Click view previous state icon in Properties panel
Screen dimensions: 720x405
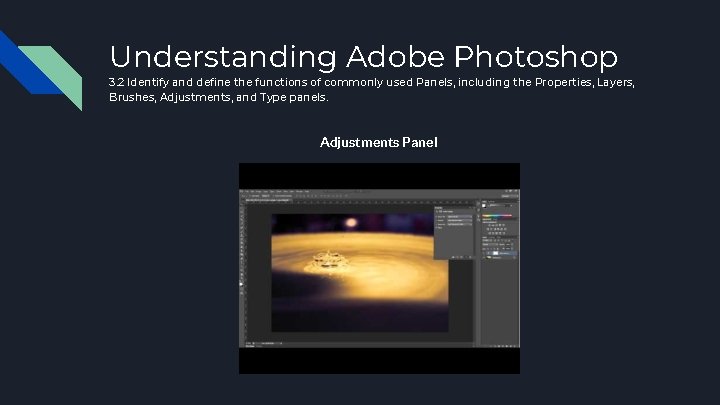point(457,257)
